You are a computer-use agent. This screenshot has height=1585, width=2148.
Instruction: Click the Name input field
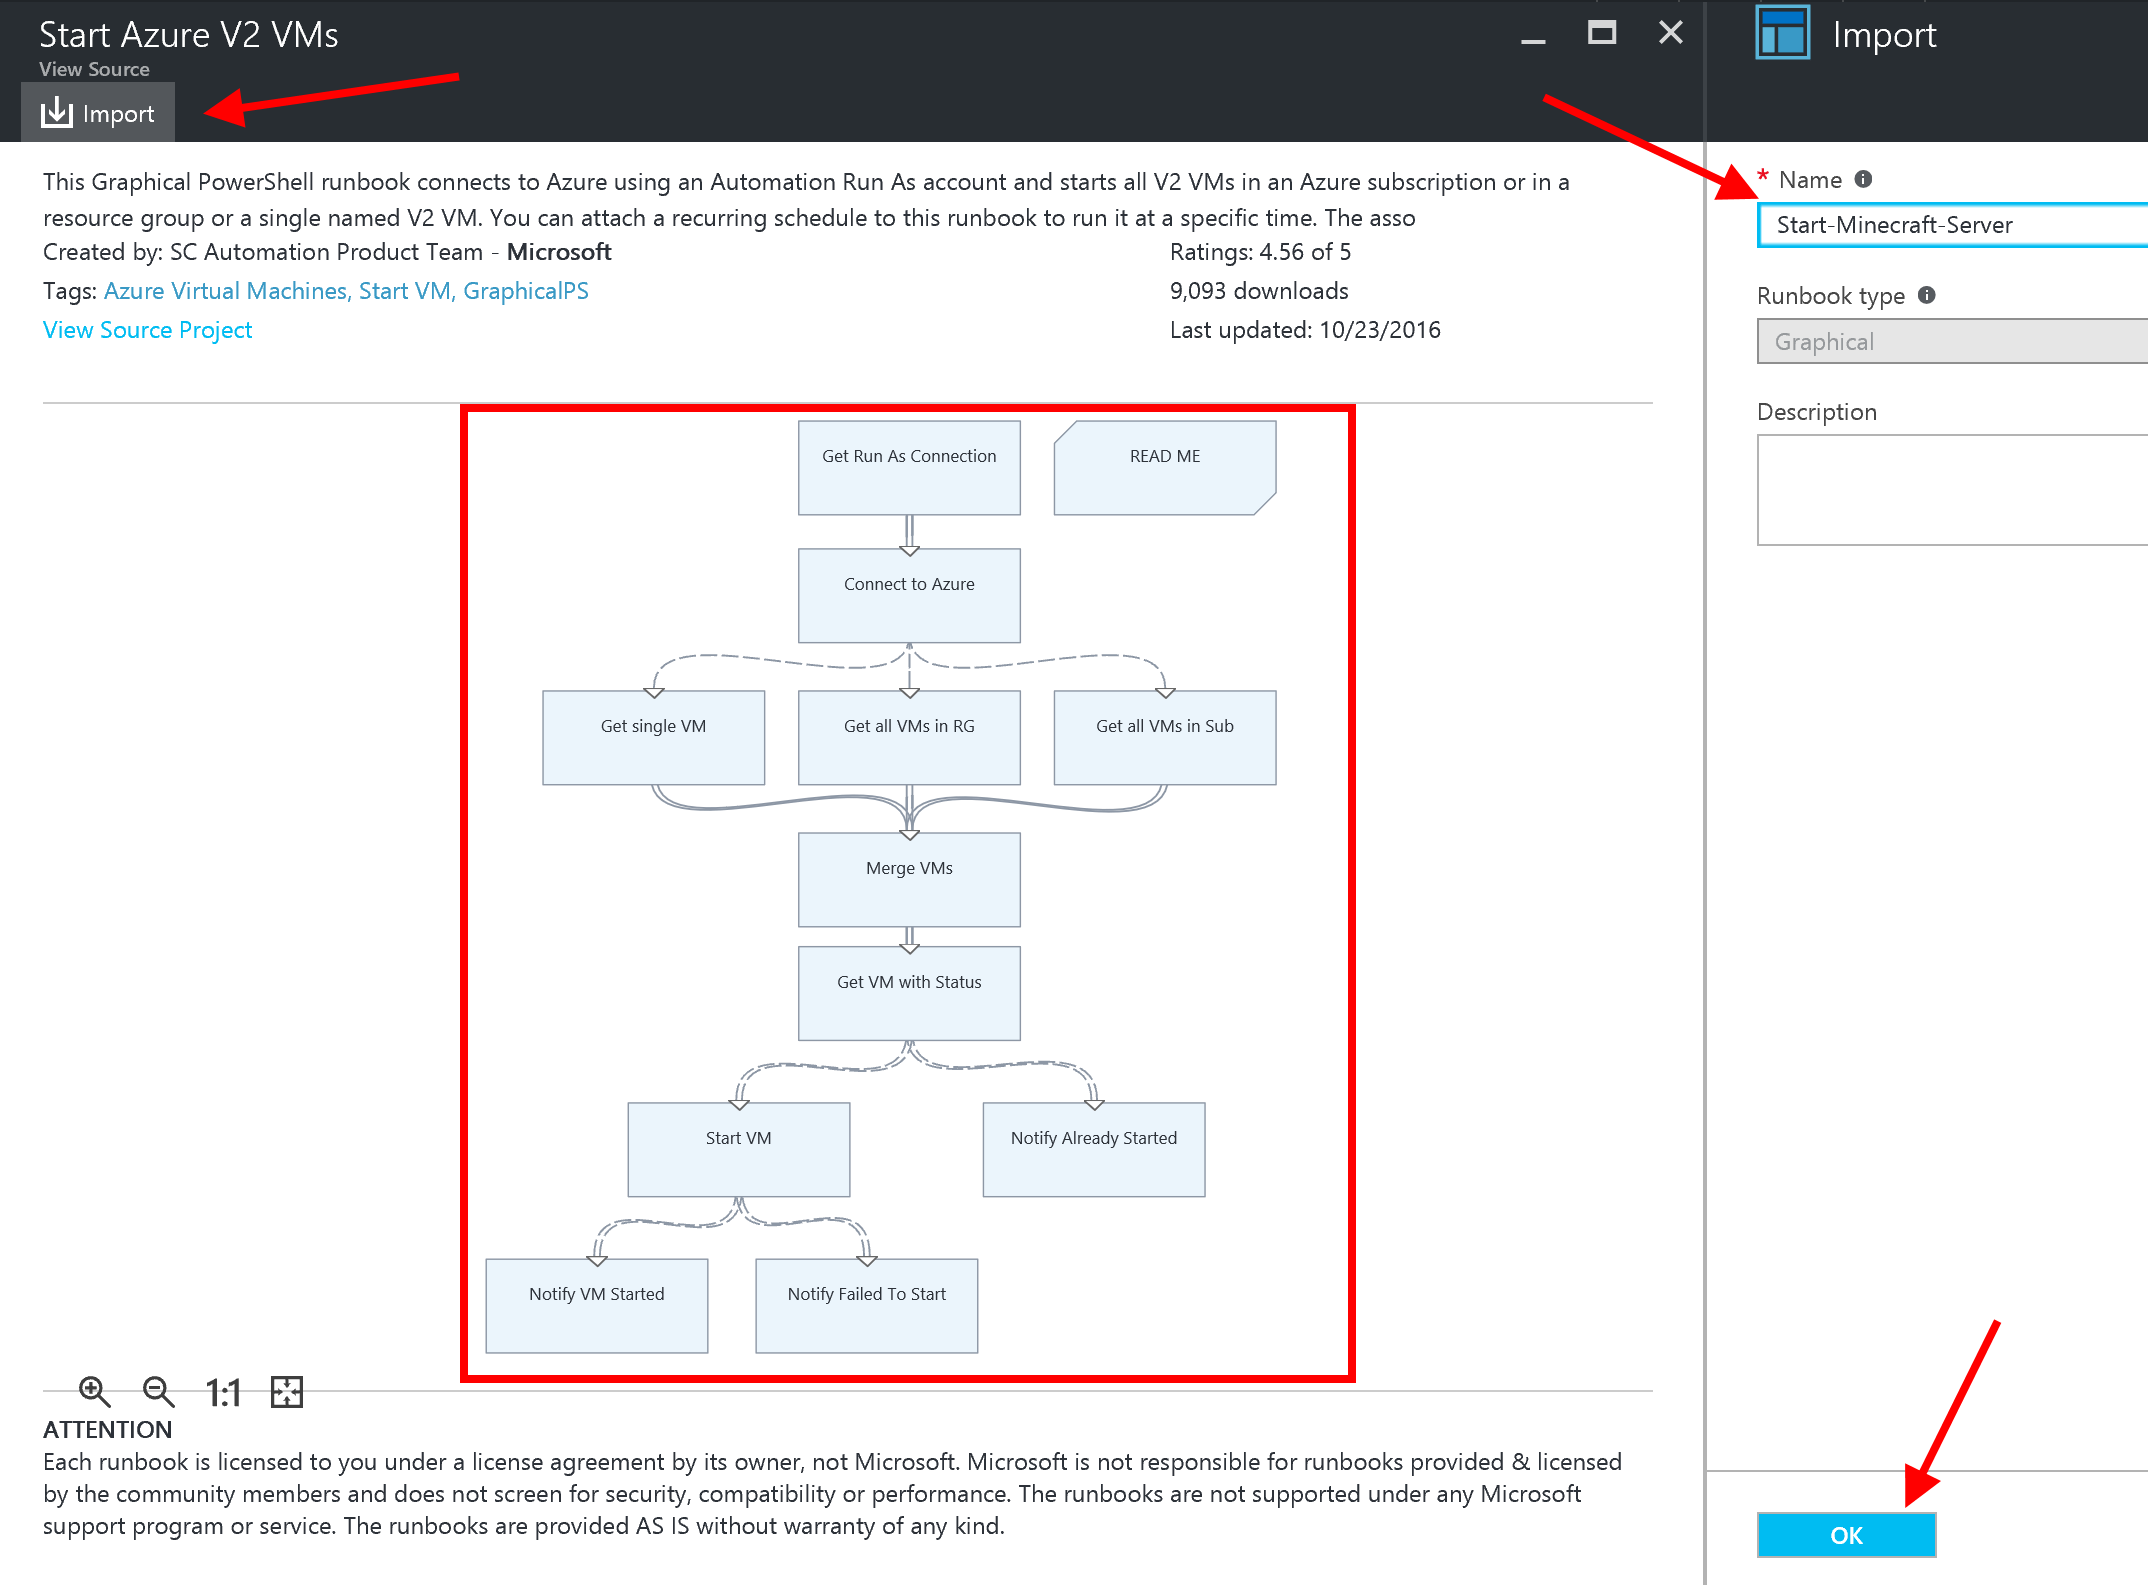(1950, 225)
